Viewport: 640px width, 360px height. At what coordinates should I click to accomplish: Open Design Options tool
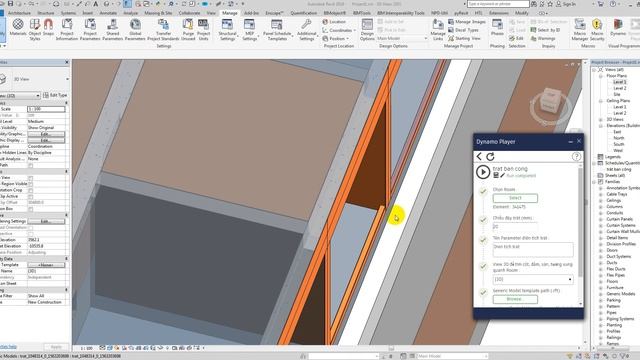click(x=367, y=29)
